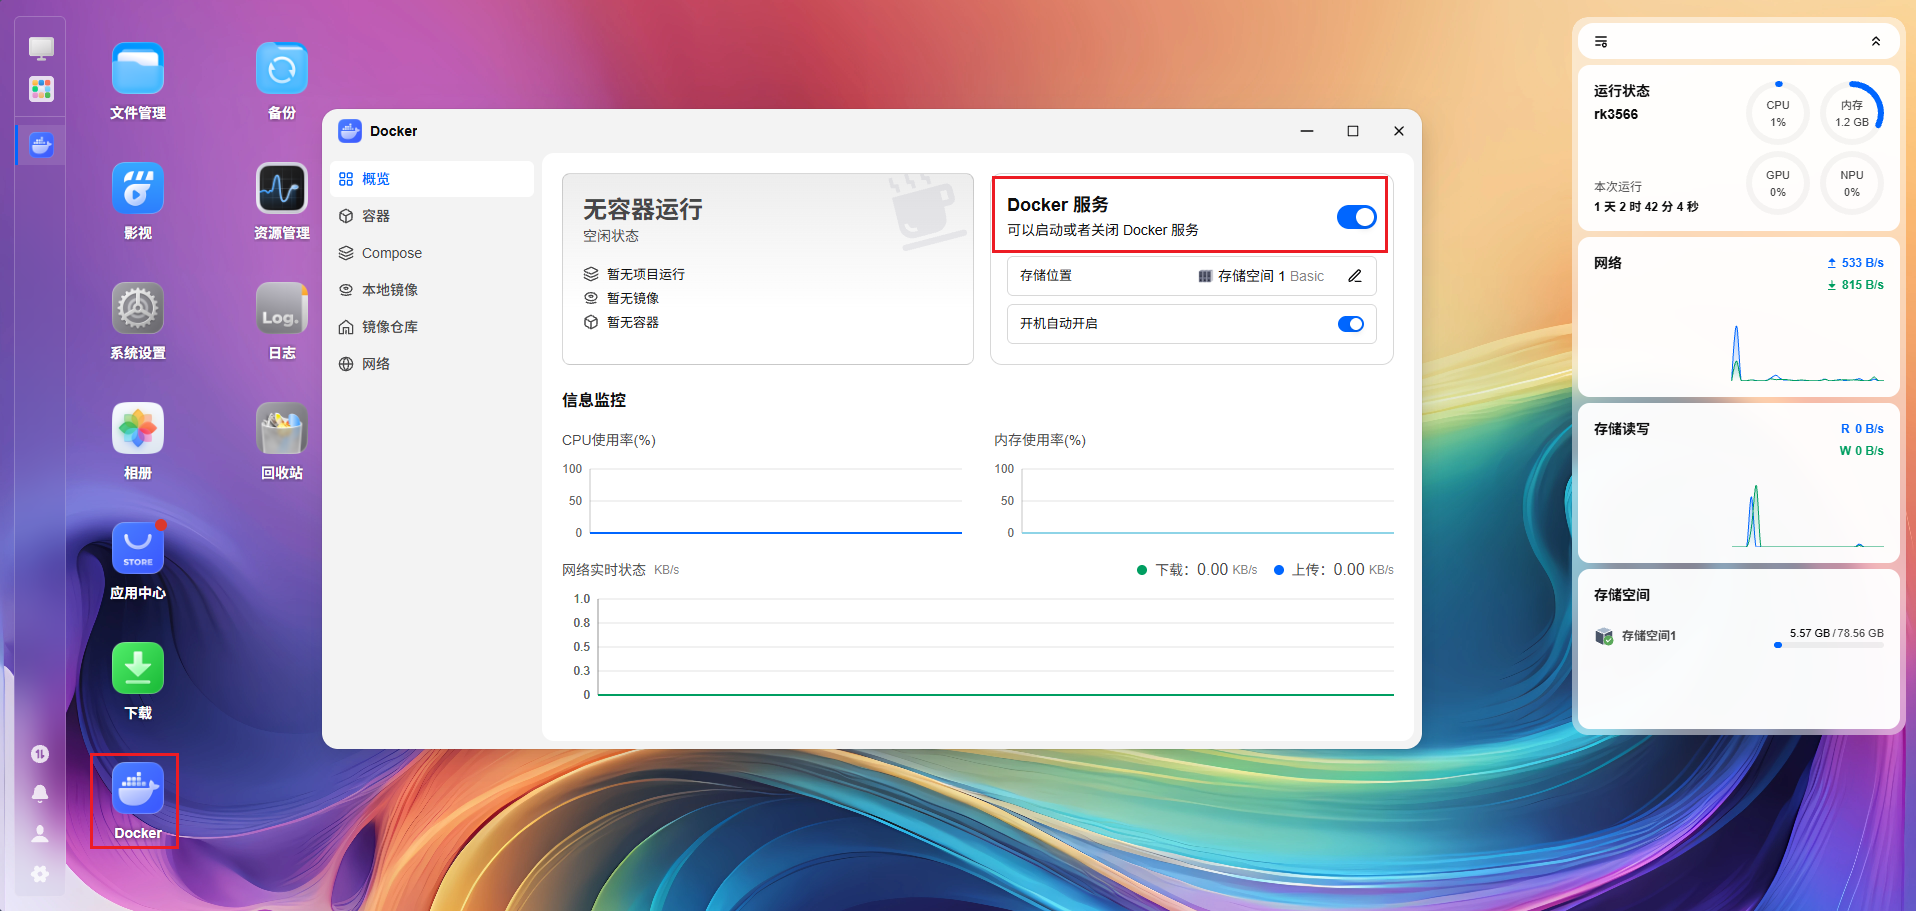Image resolution: width=1916 pixels, height=911 pixels.
Task: Launch the 相册 photo album app
Action: pos(138,429)
